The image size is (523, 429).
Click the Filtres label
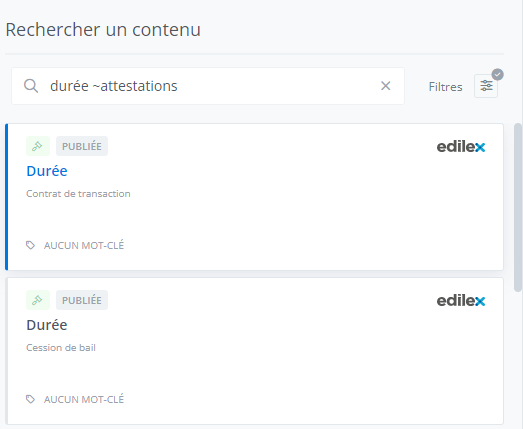445,87
